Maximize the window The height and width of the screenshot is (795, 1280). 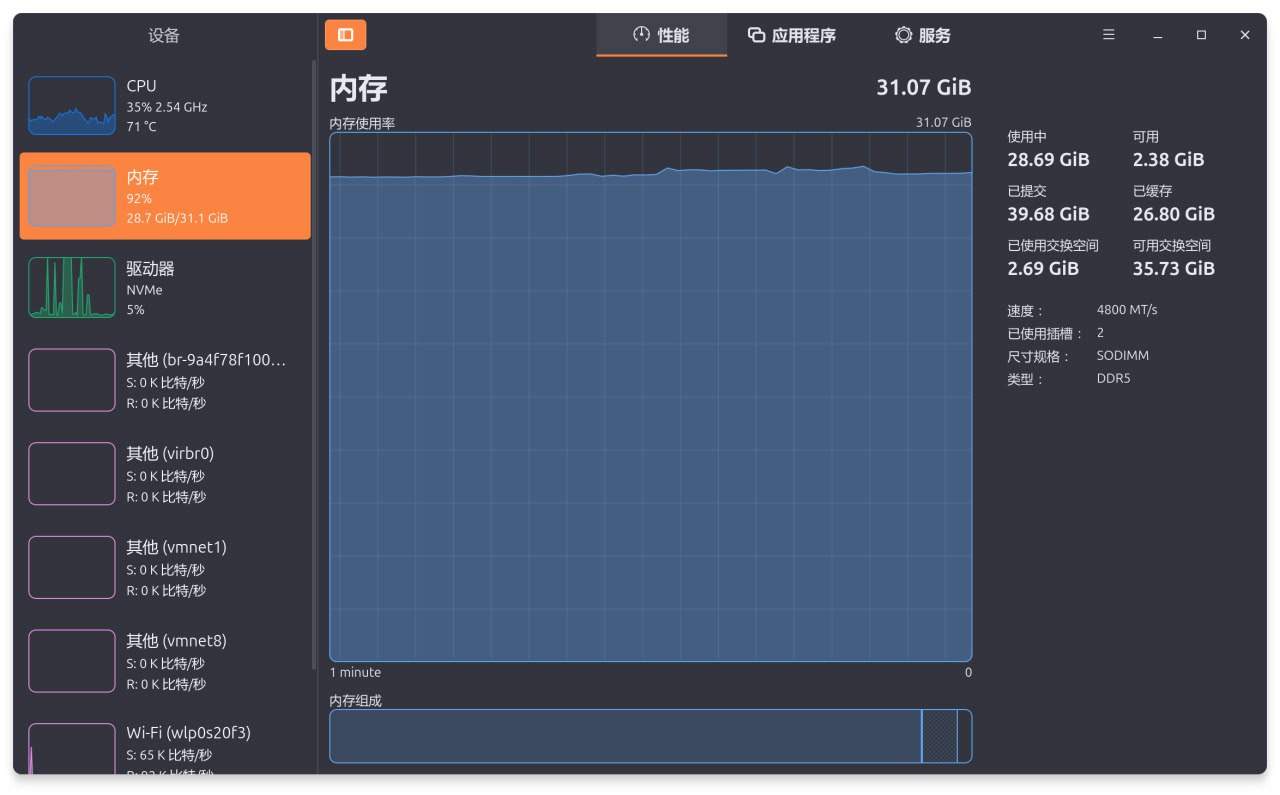pos(1201,35)
